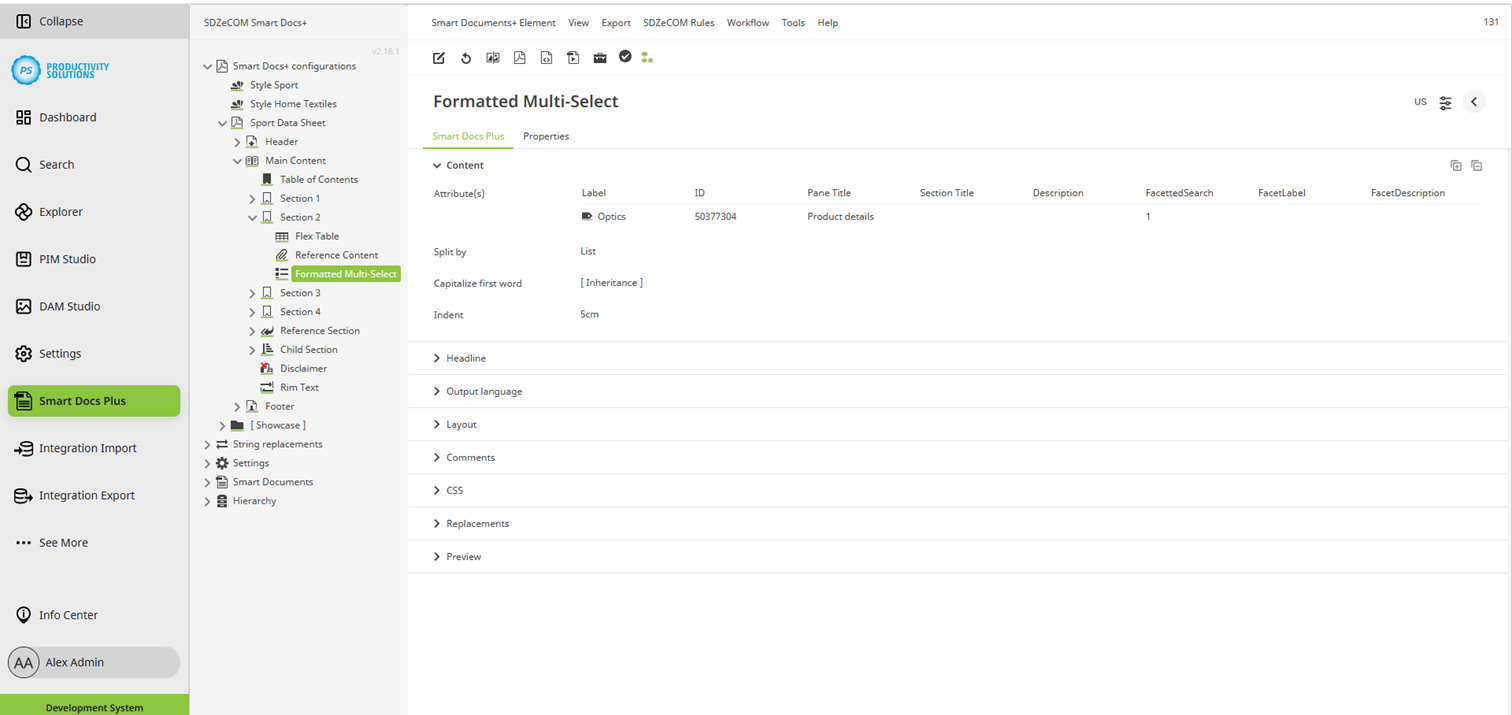
Task: Open the adjustment sliders control near US
Action: [x=1445, y=101]
